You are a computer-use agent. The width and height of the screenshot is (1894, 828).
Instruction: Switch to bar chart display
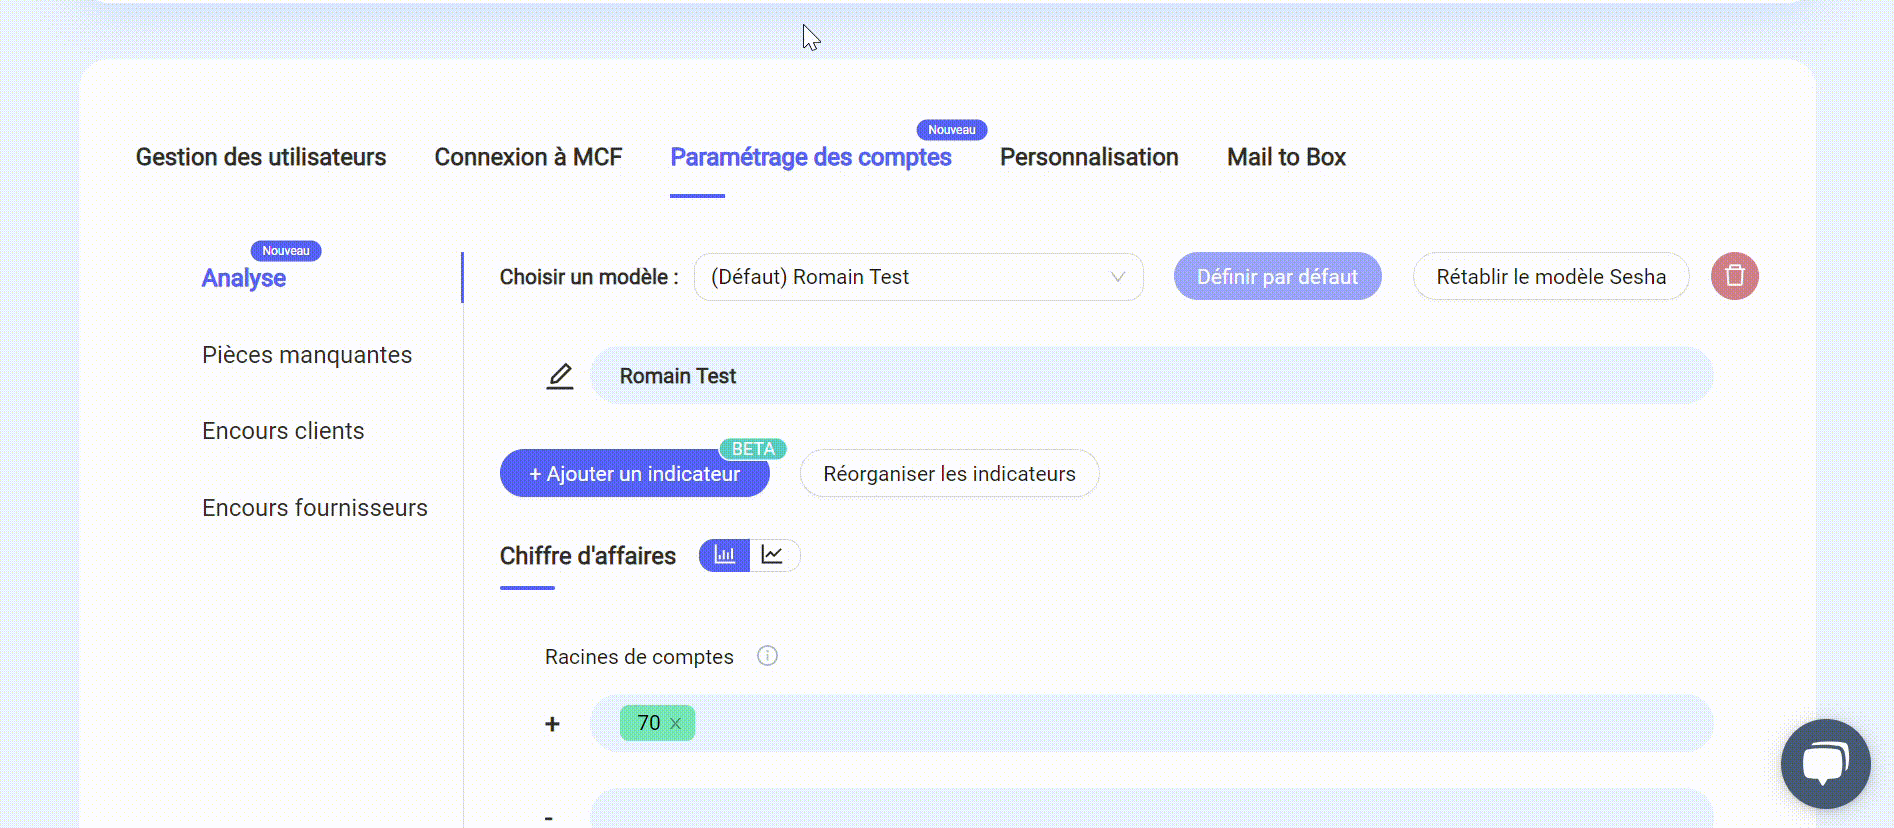[724, 555]
